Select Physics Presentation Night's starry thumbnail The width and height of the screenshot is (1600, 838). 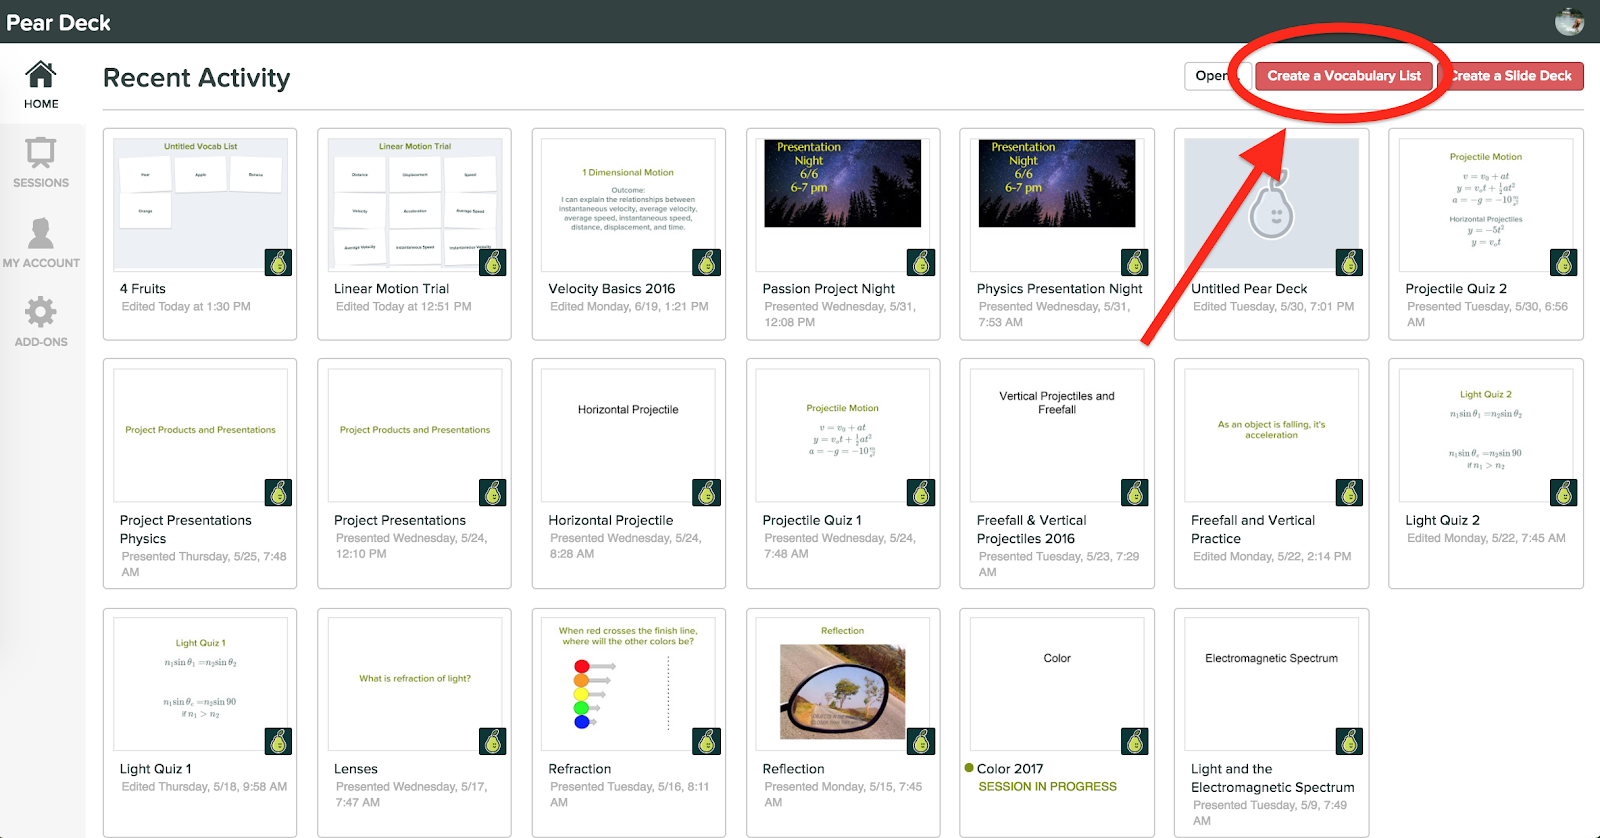(x=1057, y=204)
